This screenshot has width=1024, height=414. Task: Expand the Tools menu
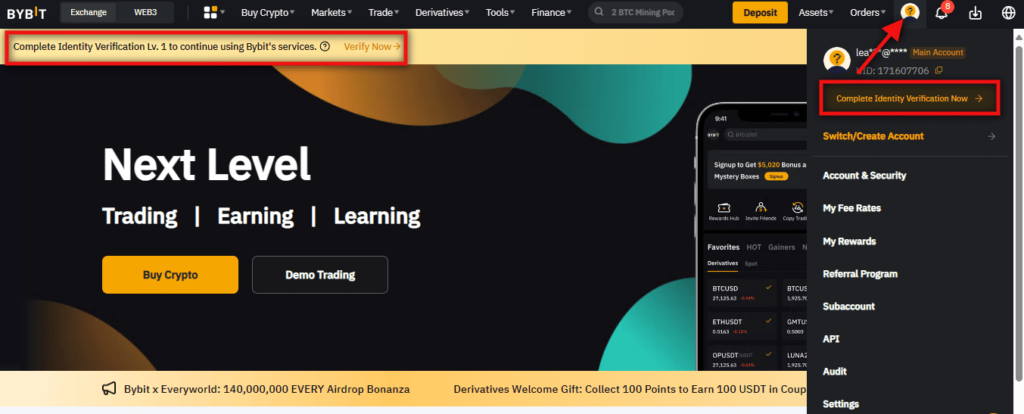coord(500,12)
